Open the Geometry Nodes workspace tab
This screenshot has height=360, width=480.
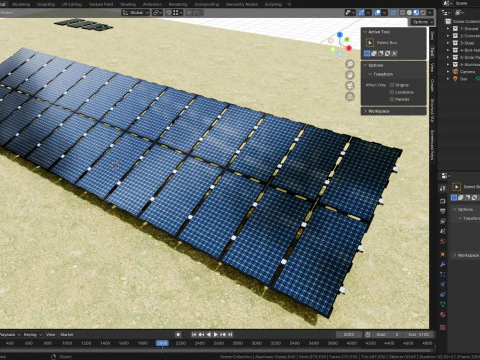tap(242, 4)
